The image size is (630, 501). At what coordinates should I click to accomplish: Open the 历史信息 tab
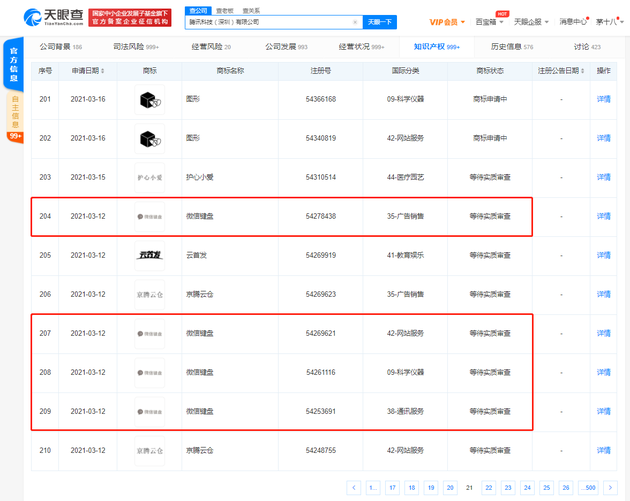tap(511, 47)
